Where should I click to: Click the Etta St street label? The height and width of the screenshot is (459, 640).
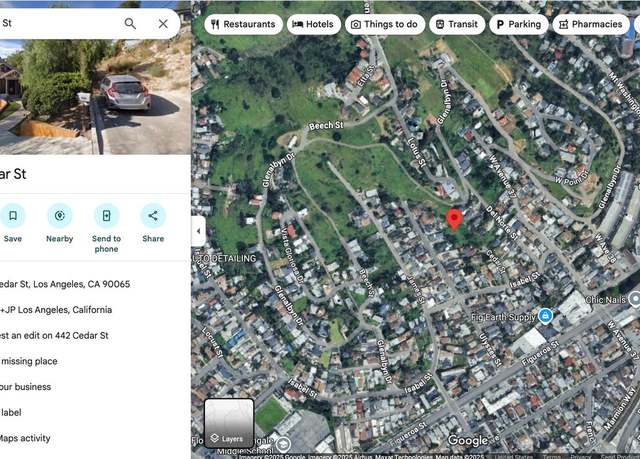[366, 76]
